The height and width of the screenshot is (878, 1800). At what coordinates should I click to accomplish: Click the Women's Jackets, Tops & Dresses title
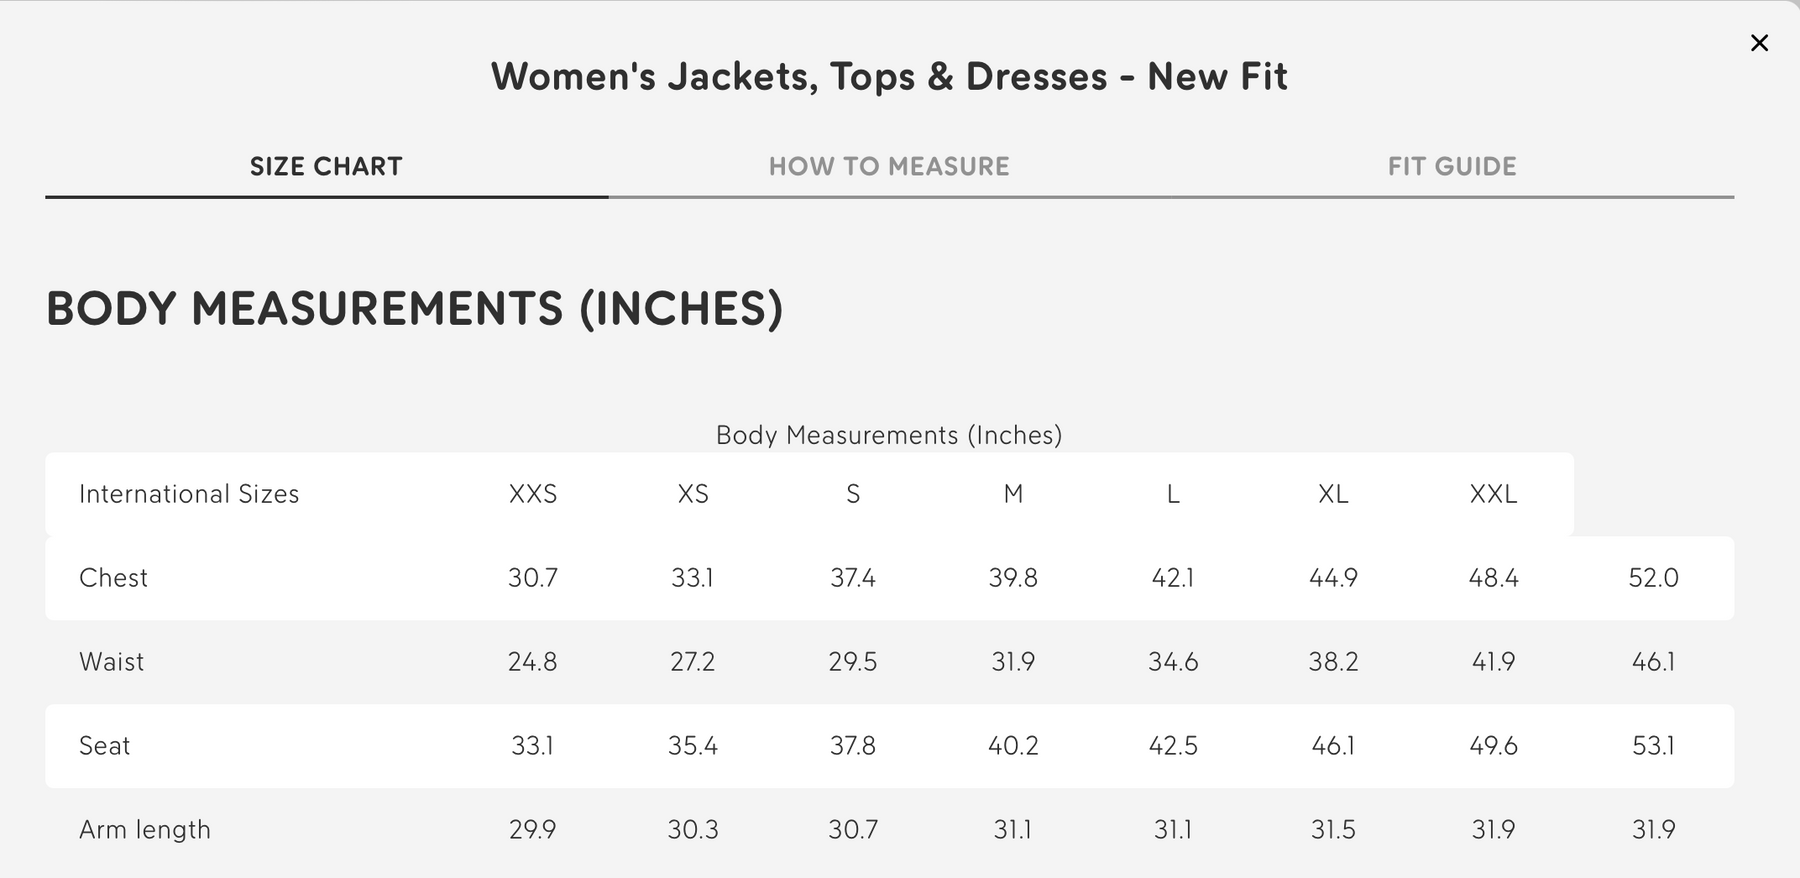pos(889,77)
